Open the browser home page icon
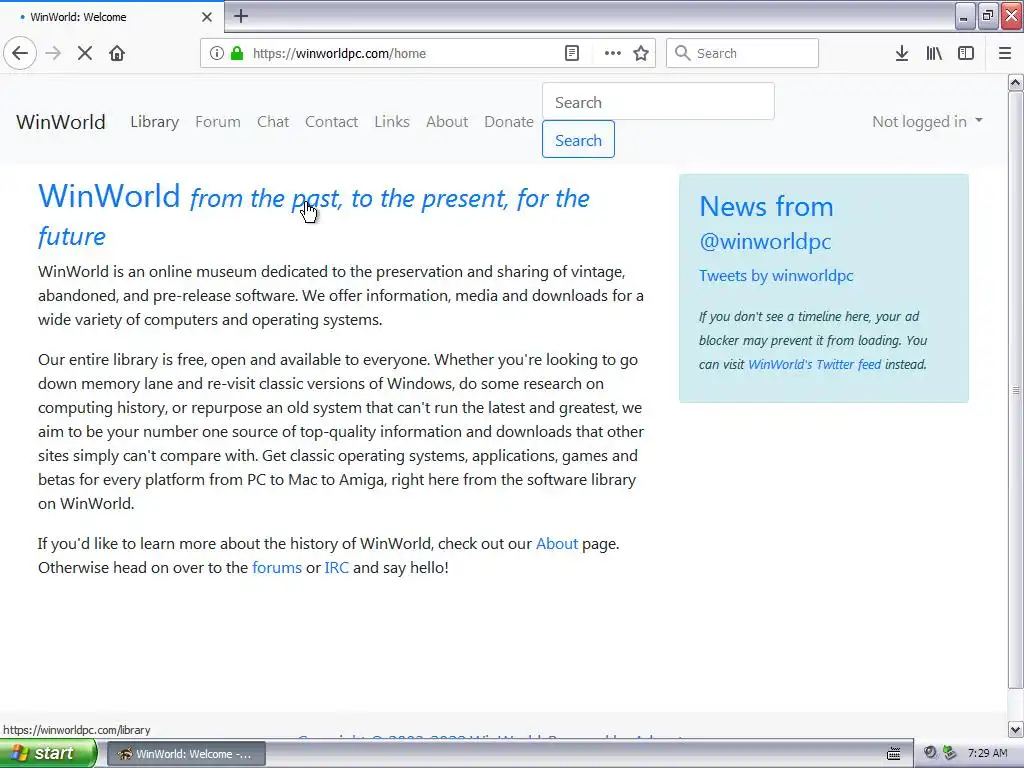Screen dimensions: 1024x768 tap(117, 53)
